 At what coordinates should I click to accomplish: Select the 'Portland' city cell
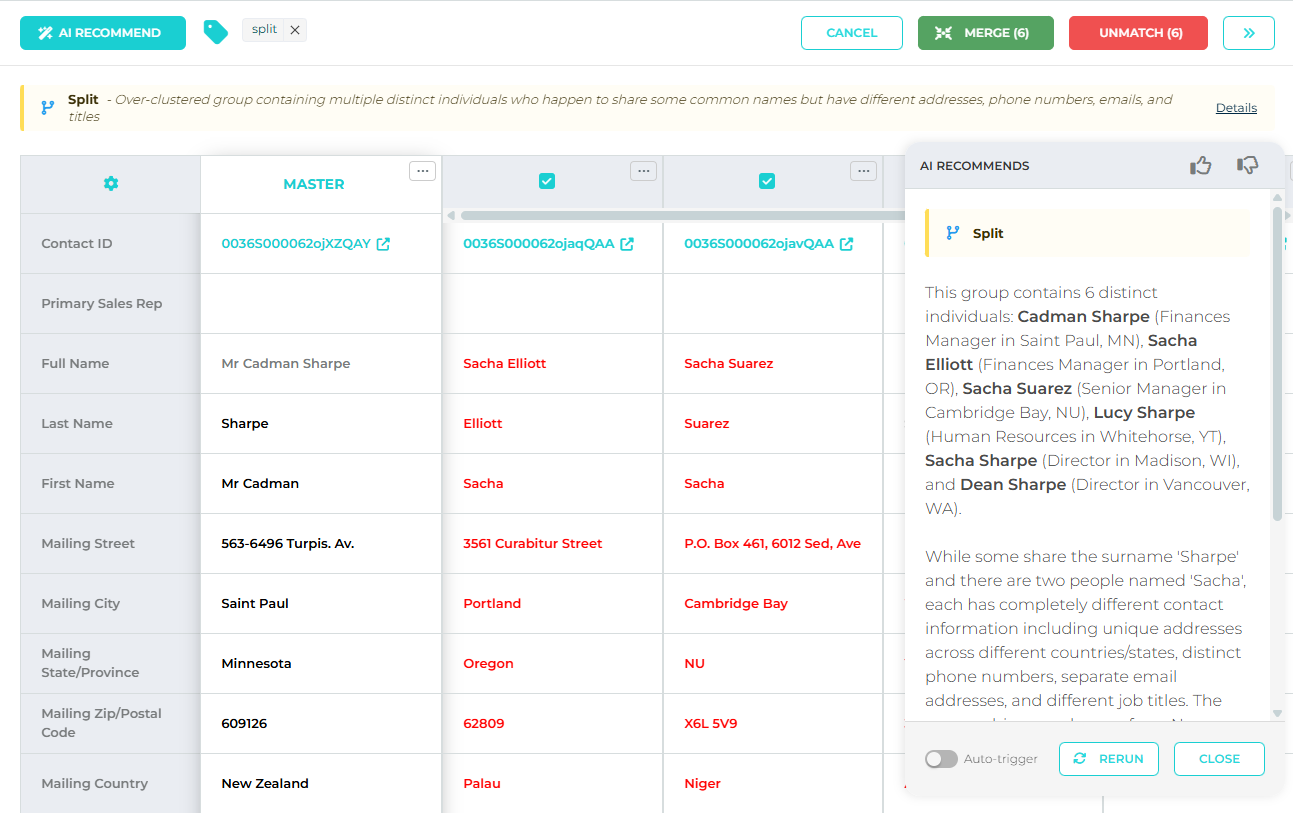point(552,604)
